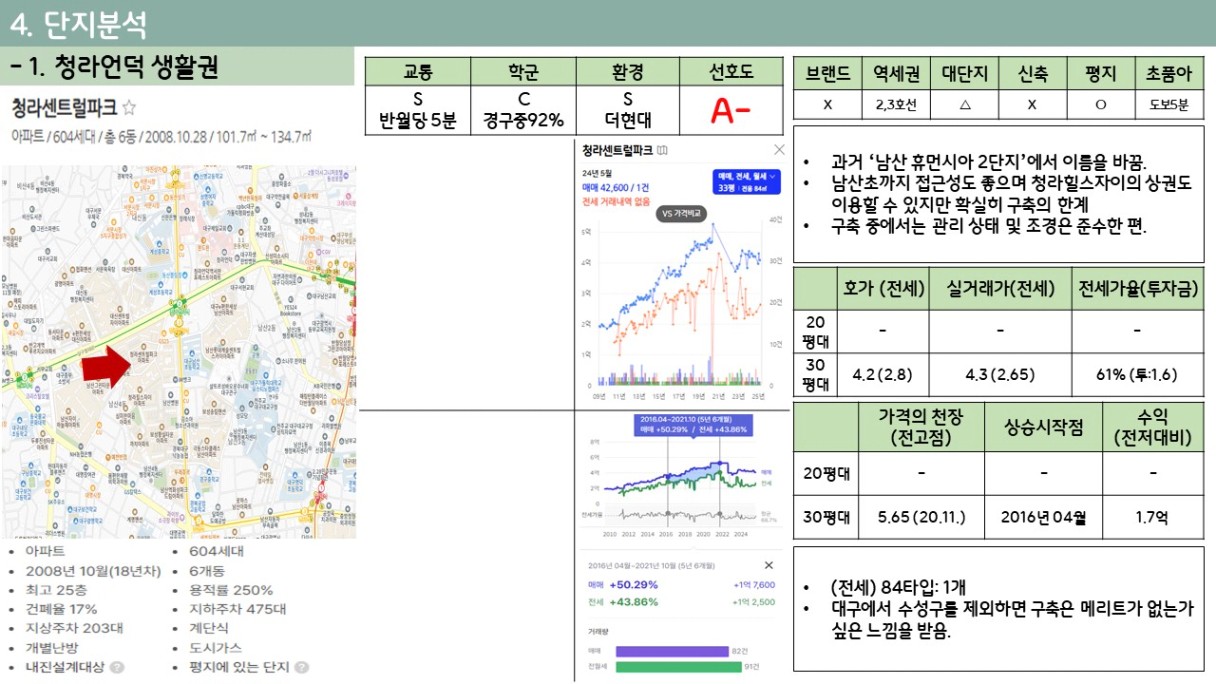Image resolution: width=1216 pixels, height=684 pixels.
Task: Click the 최고 25층 bullet
Action: click(56, 590)
